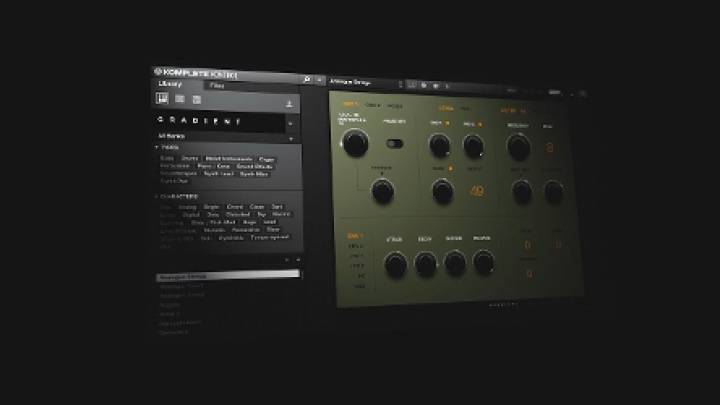Filter by Piano / Keys type tag

point(214,166)
